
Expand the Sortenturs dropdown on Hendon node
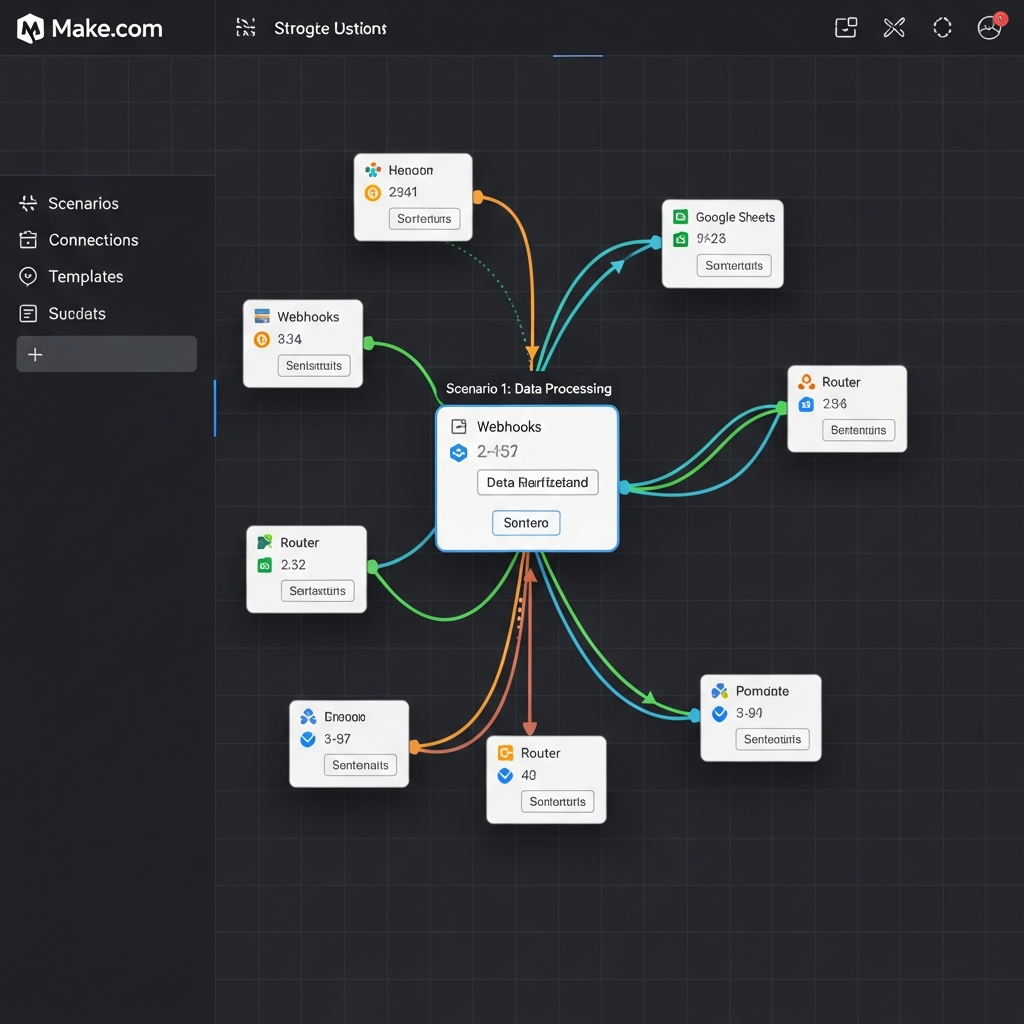tap(424, 219)
